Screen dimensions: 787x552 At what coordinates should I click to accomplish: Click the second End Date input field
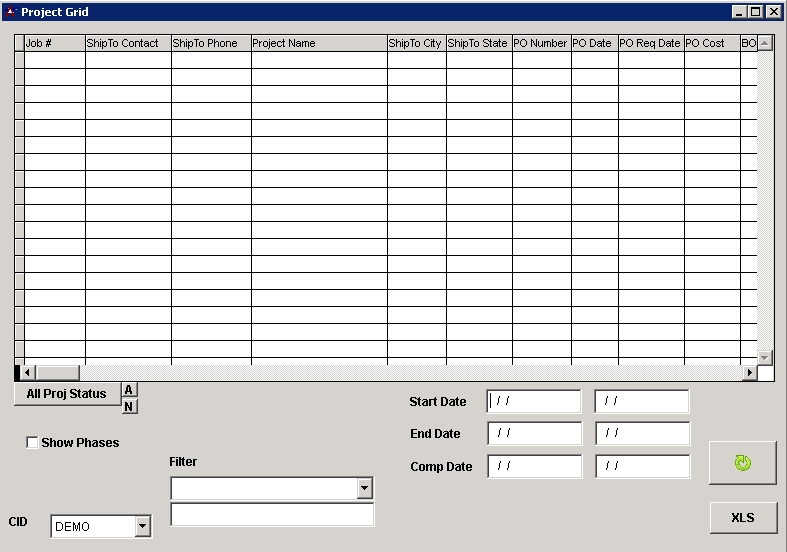pos(642,434)
